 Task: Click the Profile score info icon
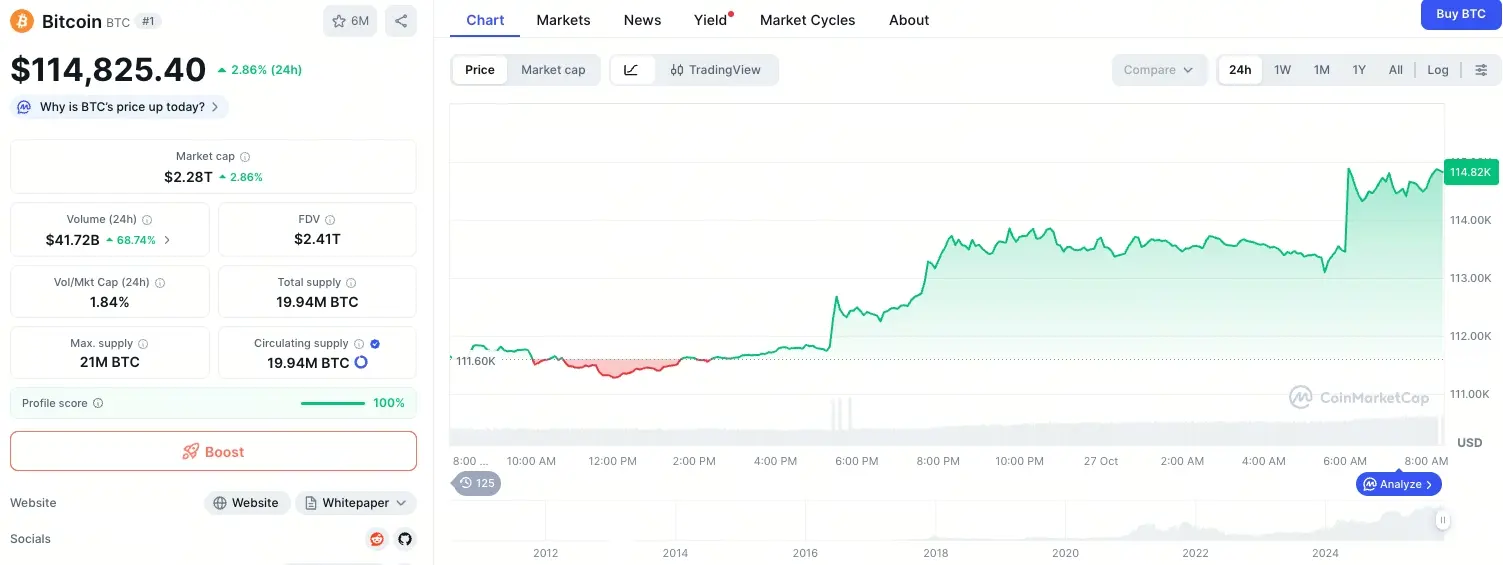tap(98, 403)
